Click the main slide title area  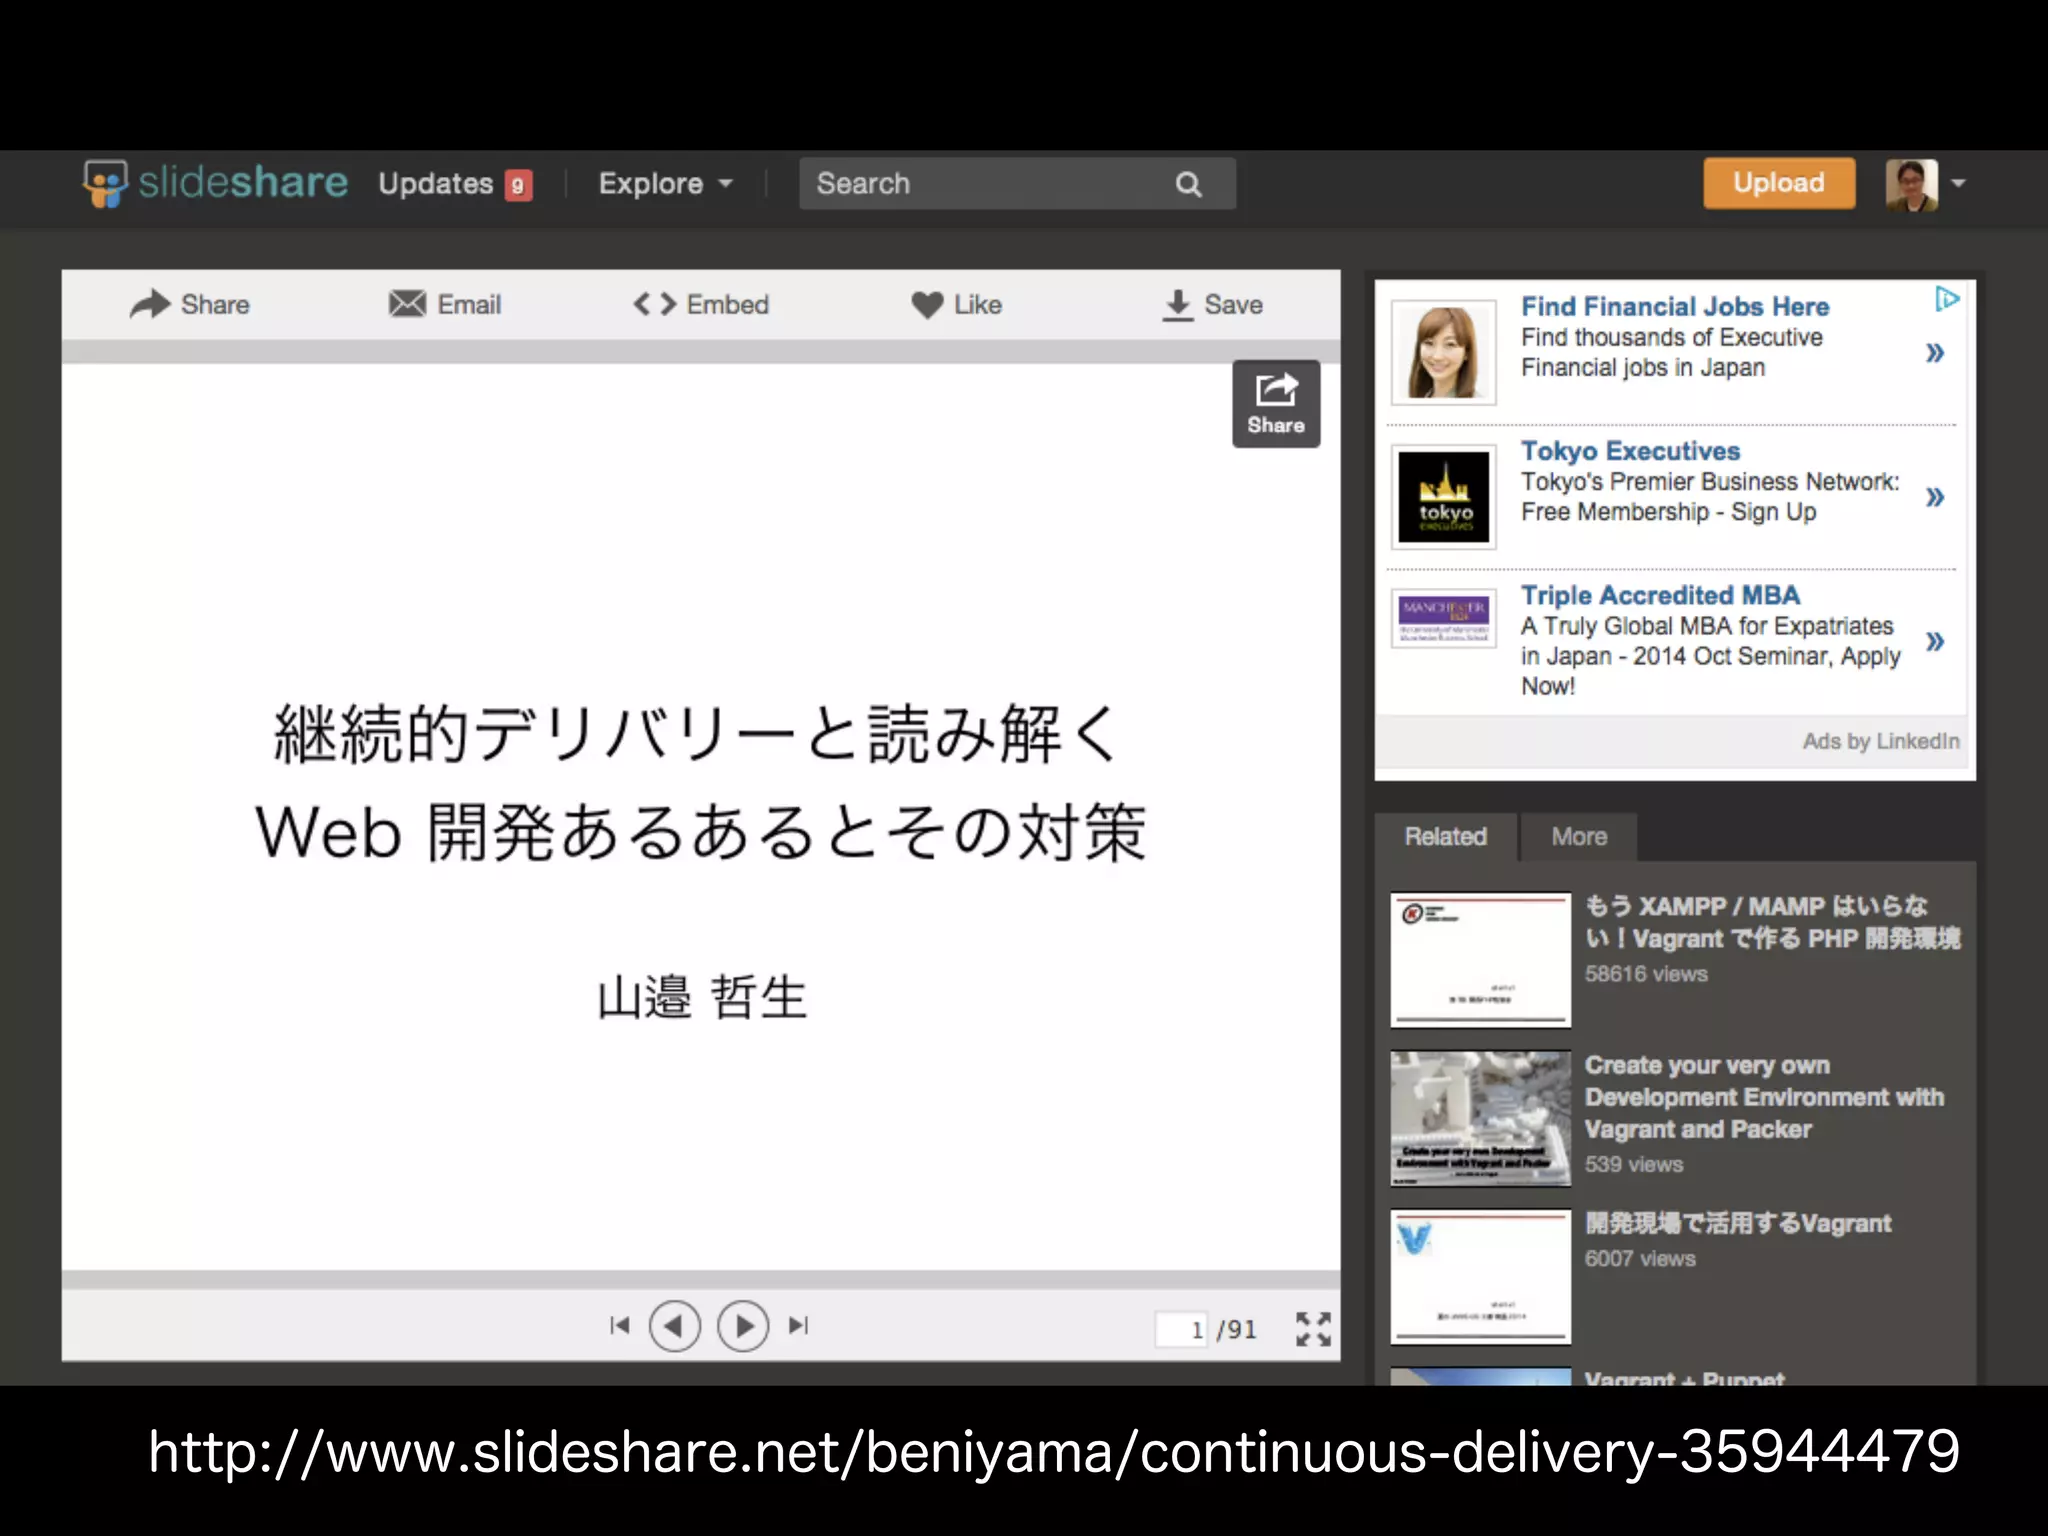[701, 783]
